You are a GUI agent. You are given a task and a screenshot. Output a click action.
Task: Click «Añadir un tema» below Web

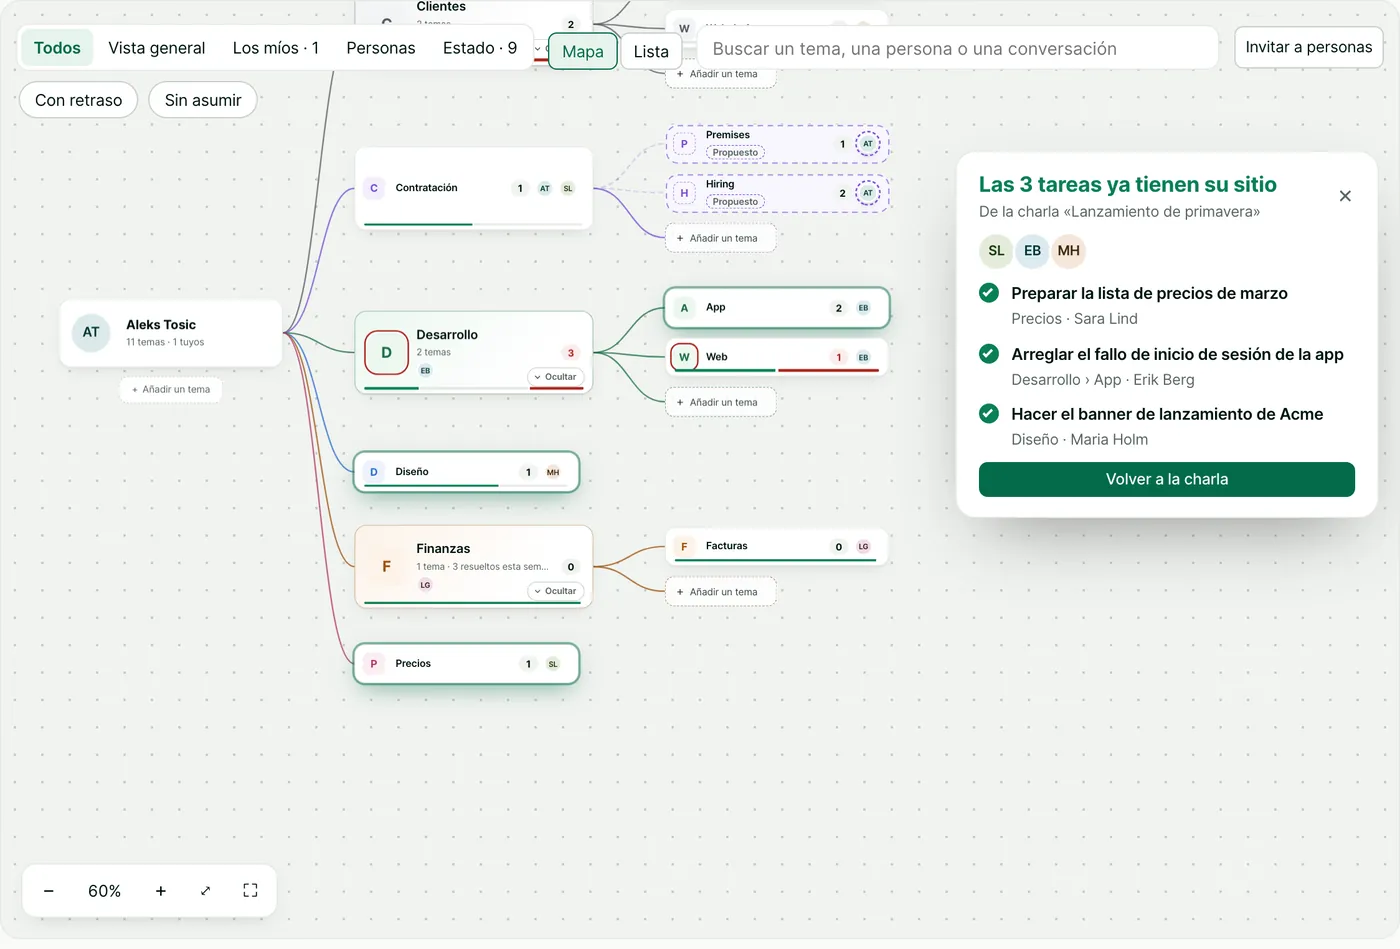[x=721, y=403]
